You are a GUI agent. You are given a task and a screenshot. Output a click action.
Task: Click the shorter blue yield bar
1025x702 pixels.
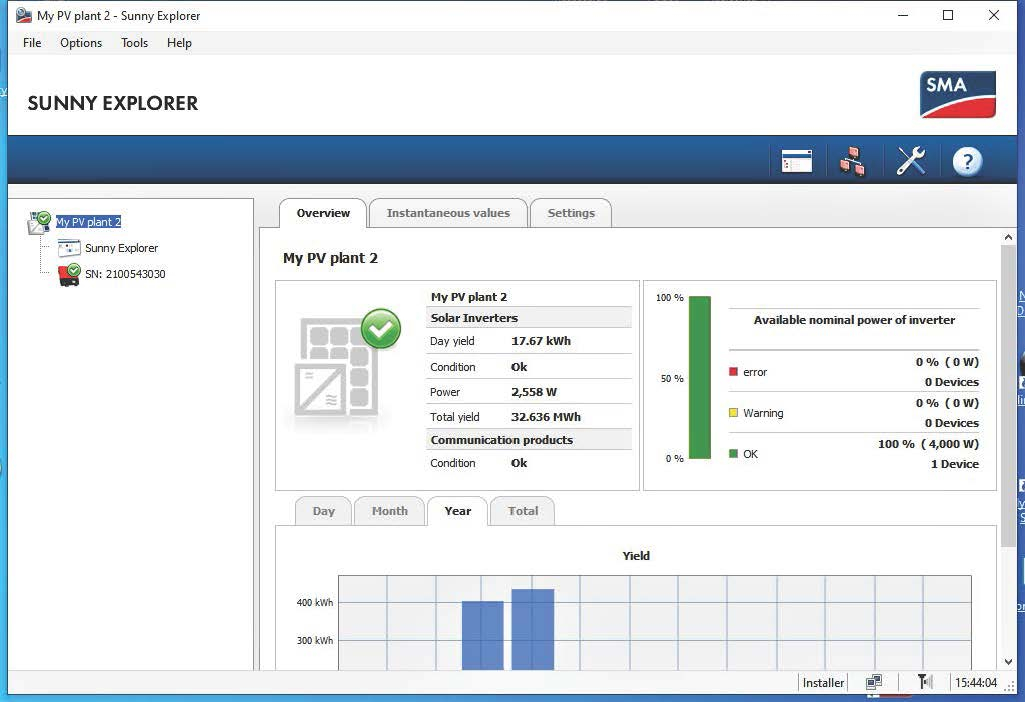pos(482,635)
